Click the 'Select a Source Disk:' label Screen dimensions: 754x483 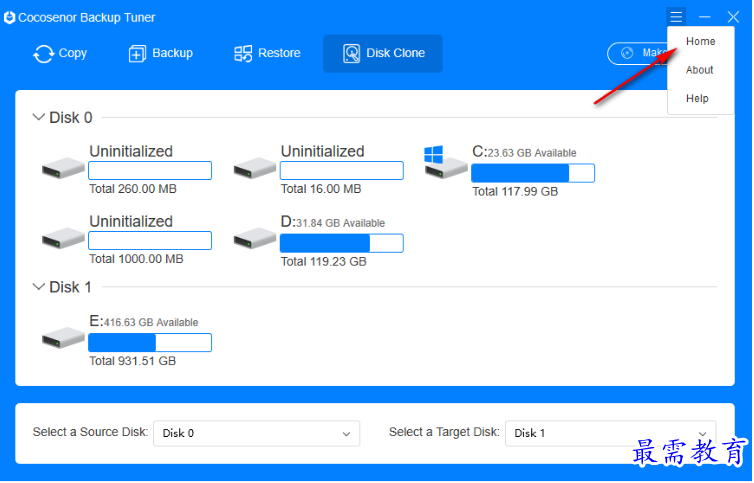pos(90,432)
